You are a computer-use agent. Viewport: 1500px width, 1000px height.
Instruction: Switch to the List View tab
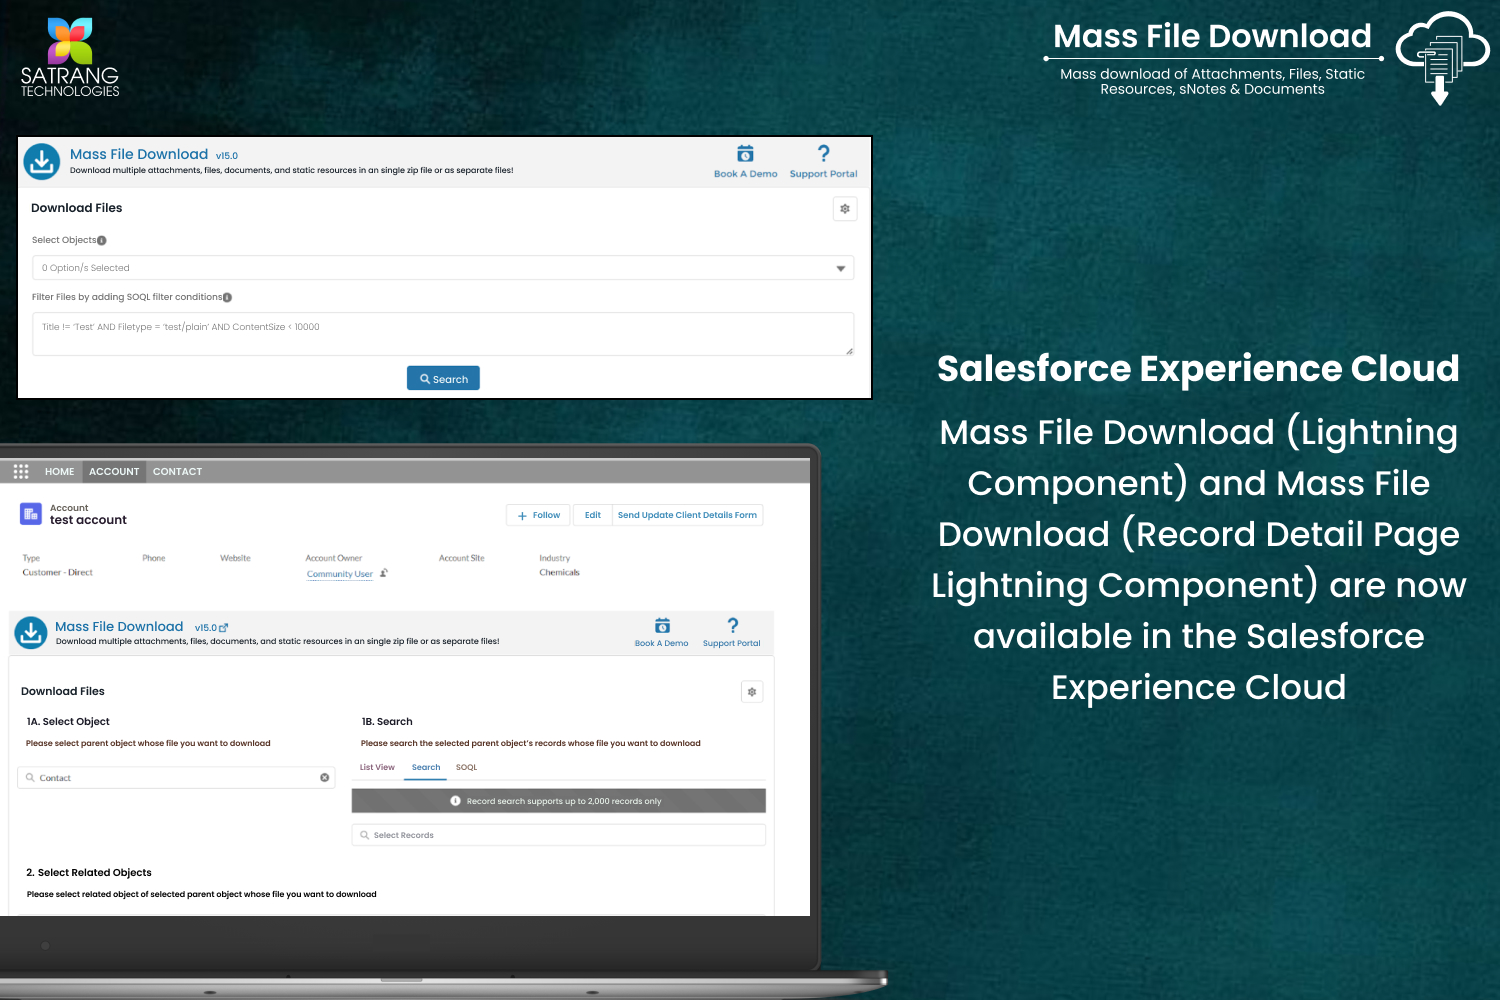pos(377,768)
